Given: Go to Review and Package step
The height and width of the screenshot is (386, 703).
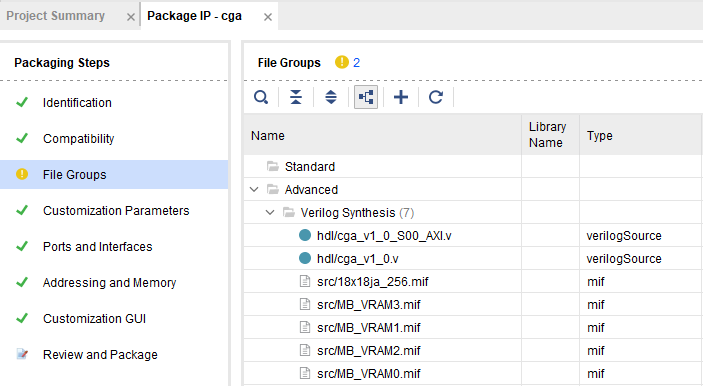Looking at the screenshot, I should coord(100,355).
